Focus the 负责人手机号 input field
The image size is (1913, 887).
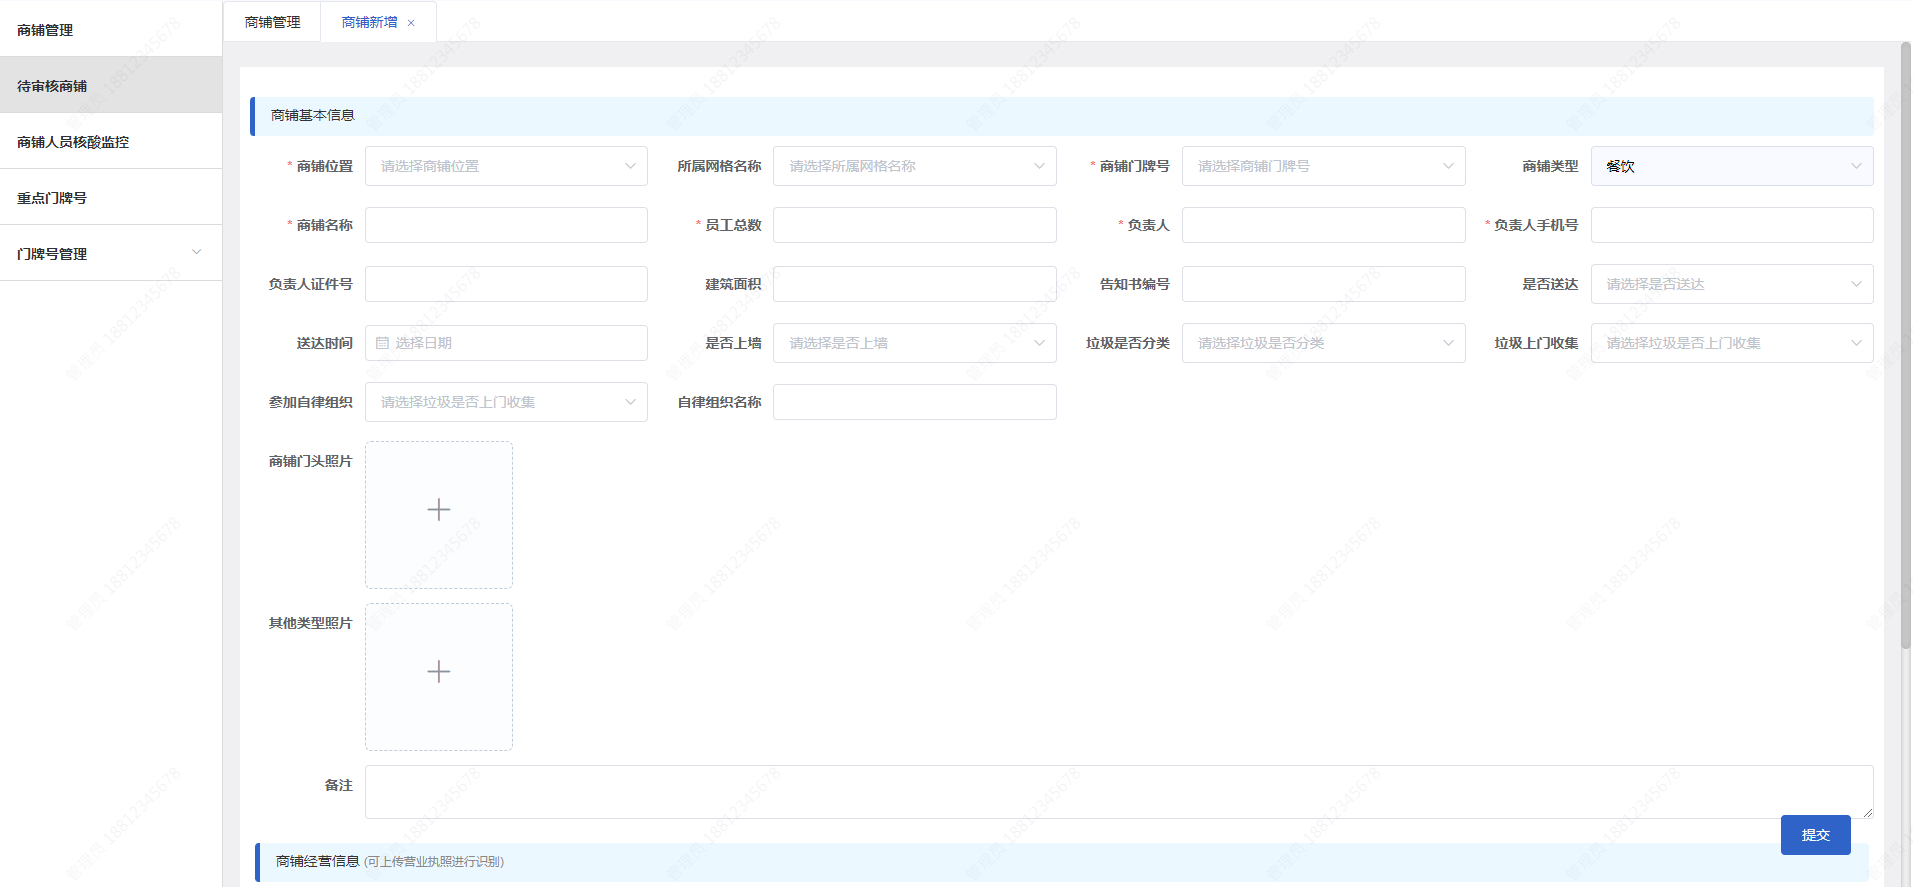[1732, 225]
